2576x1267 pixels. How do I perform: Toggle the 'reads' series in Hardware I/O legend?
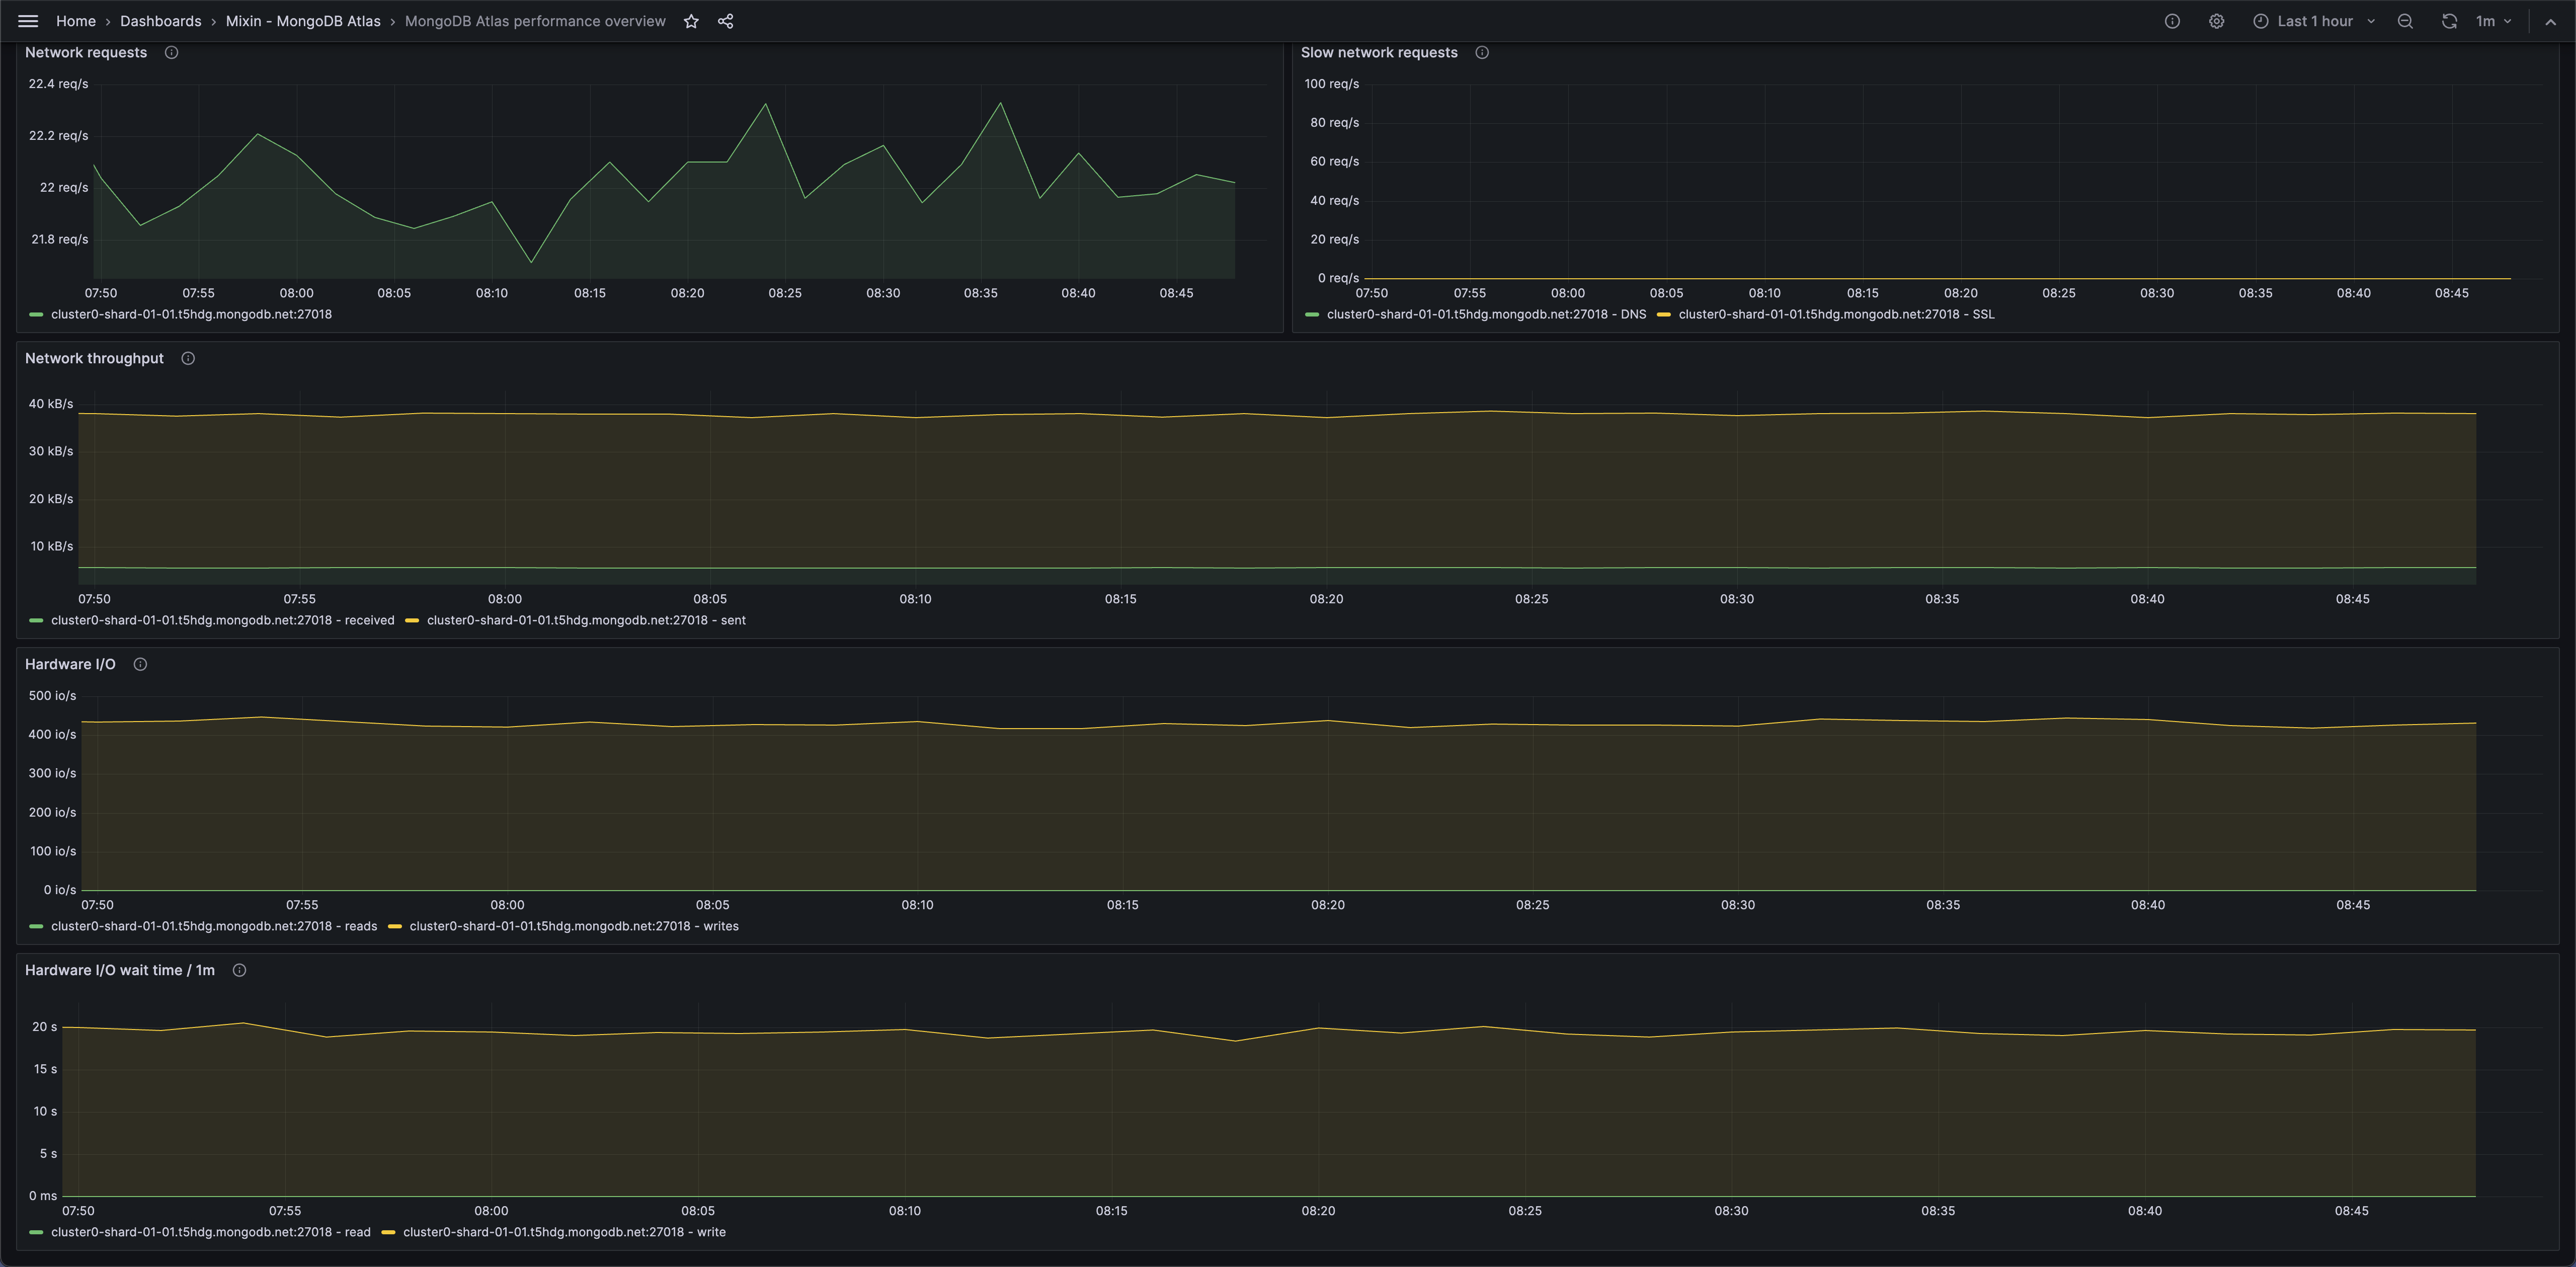[x=213, y=926]
